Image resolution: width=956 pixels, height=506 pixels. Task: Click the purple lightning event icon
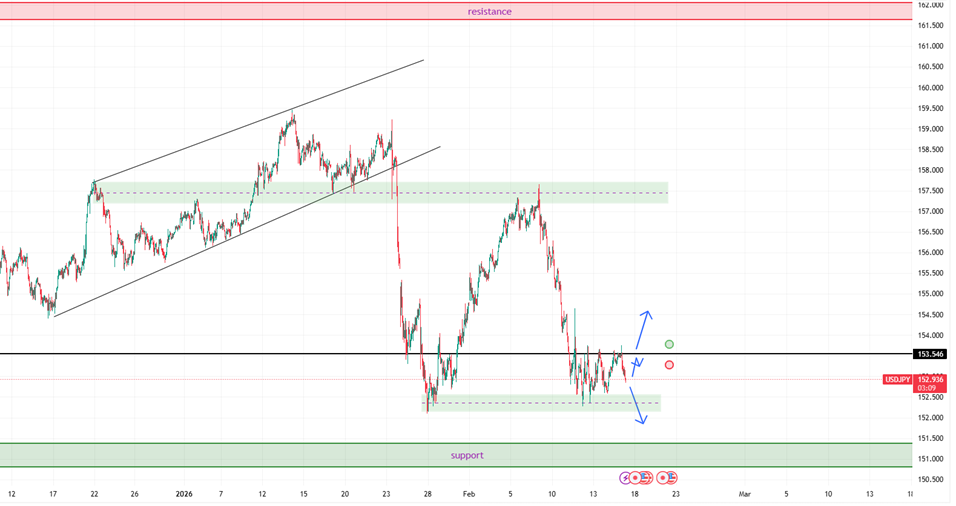(627, 479)
